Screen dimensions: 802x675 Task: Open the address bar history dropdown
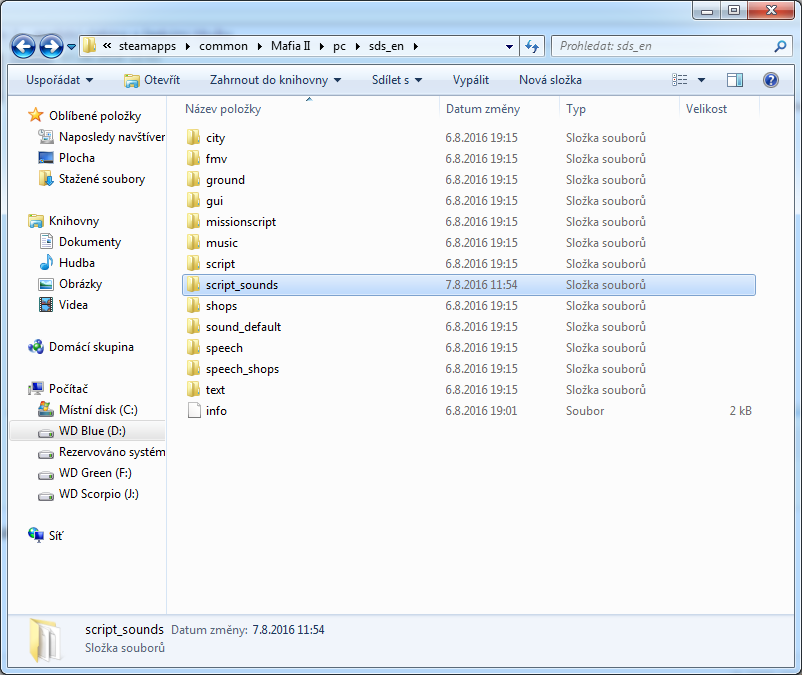[x=510, y=46]
